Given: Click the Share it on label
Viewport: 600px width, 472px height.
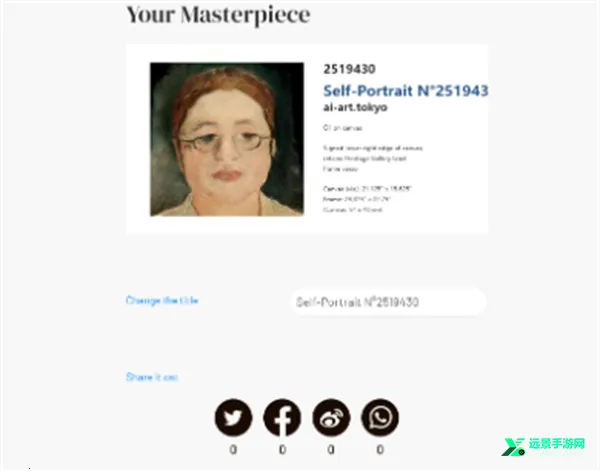Looking at the screenshot, I should (152, 377).
